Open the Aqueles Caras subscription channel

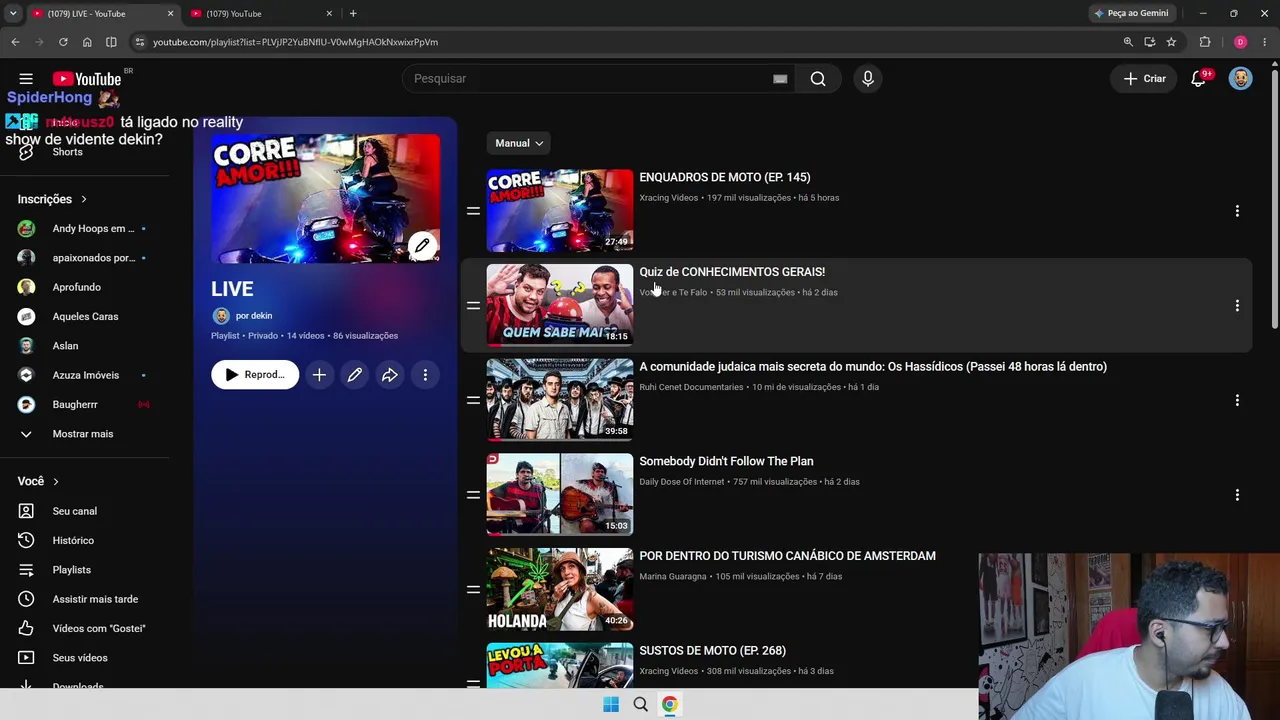[x=85, y=317]
